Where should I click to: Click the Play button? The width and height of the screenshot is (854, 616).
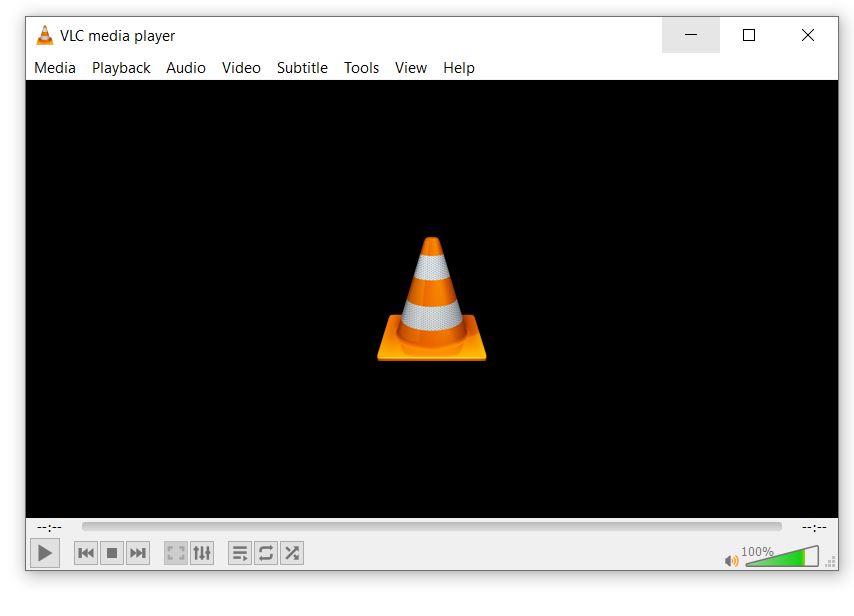(x=45, y=553)
